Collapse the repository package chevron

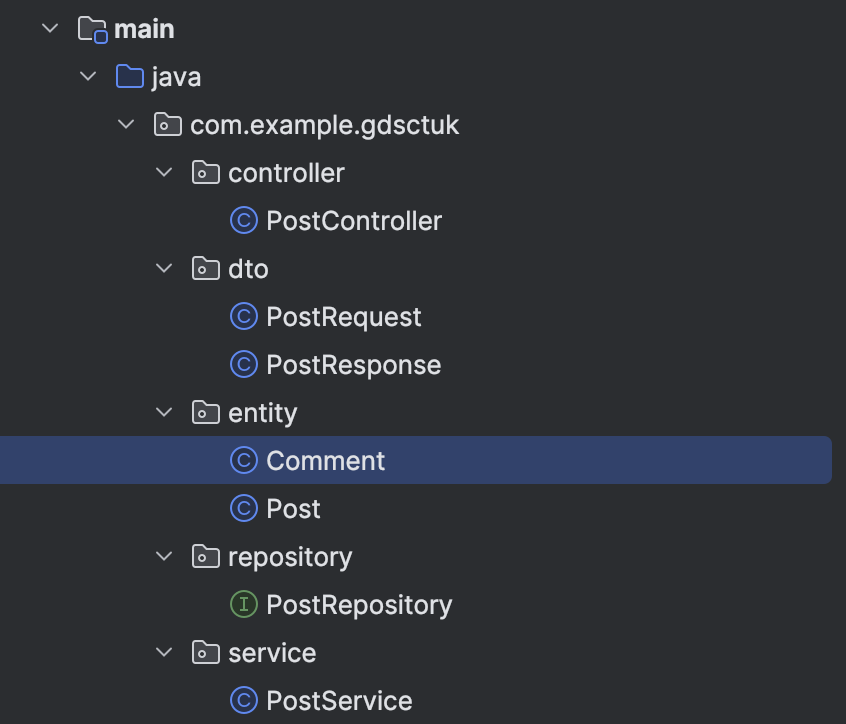click(164, 557)
